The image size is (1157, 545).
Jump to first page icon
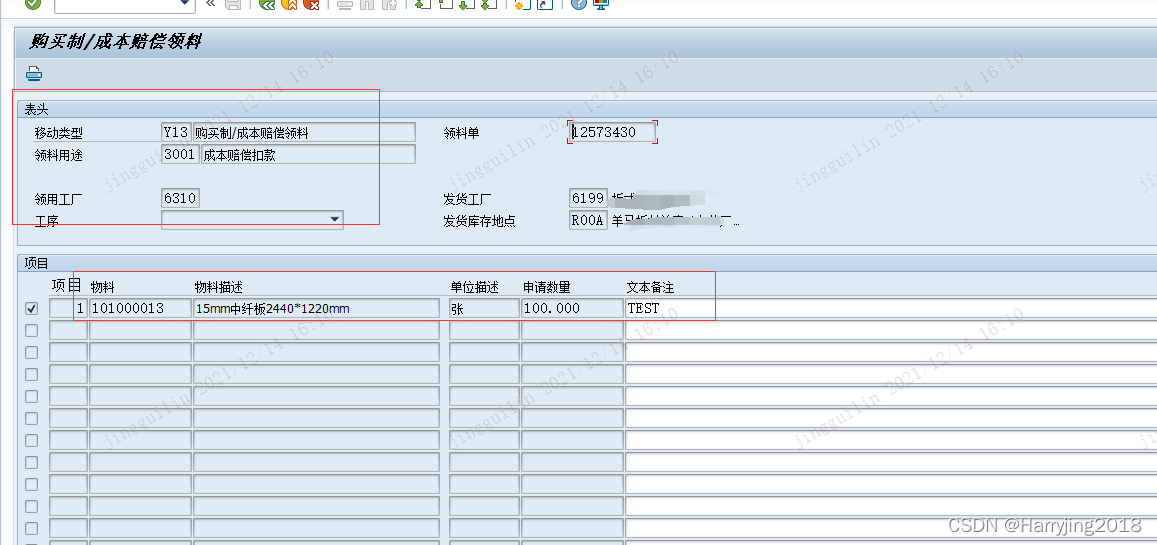coord(423,4)
